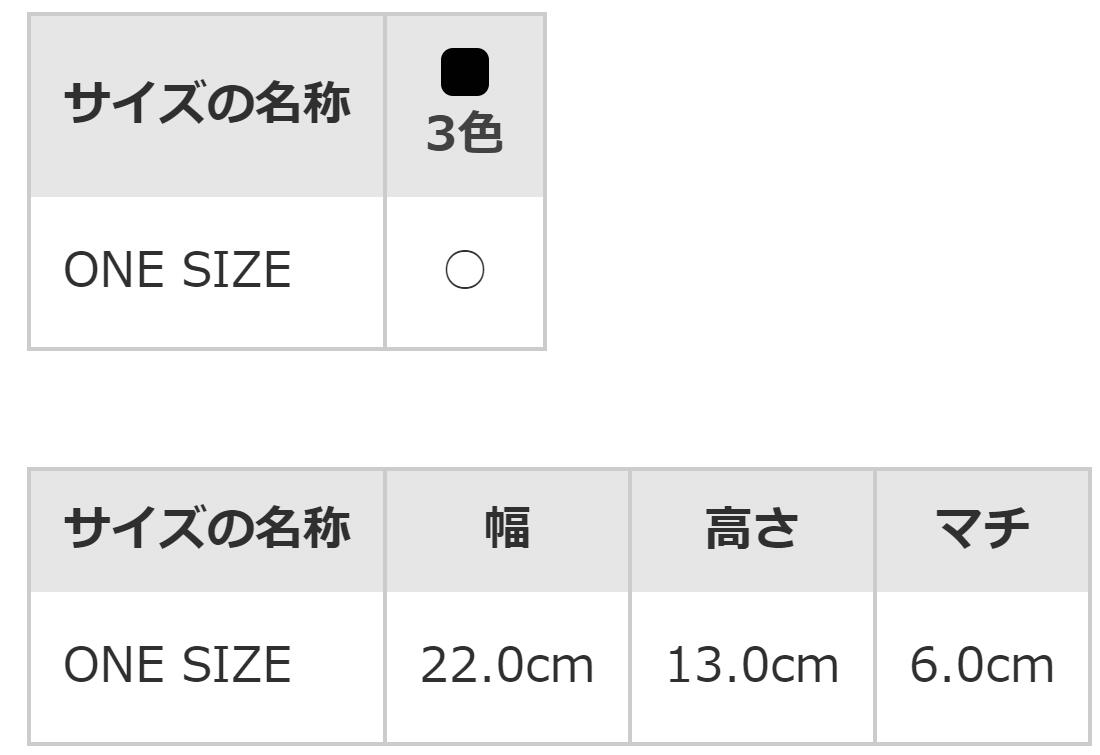Screen dimensions: 1100x755
Task: Click the マチ column header
Action: click(982, 528)
